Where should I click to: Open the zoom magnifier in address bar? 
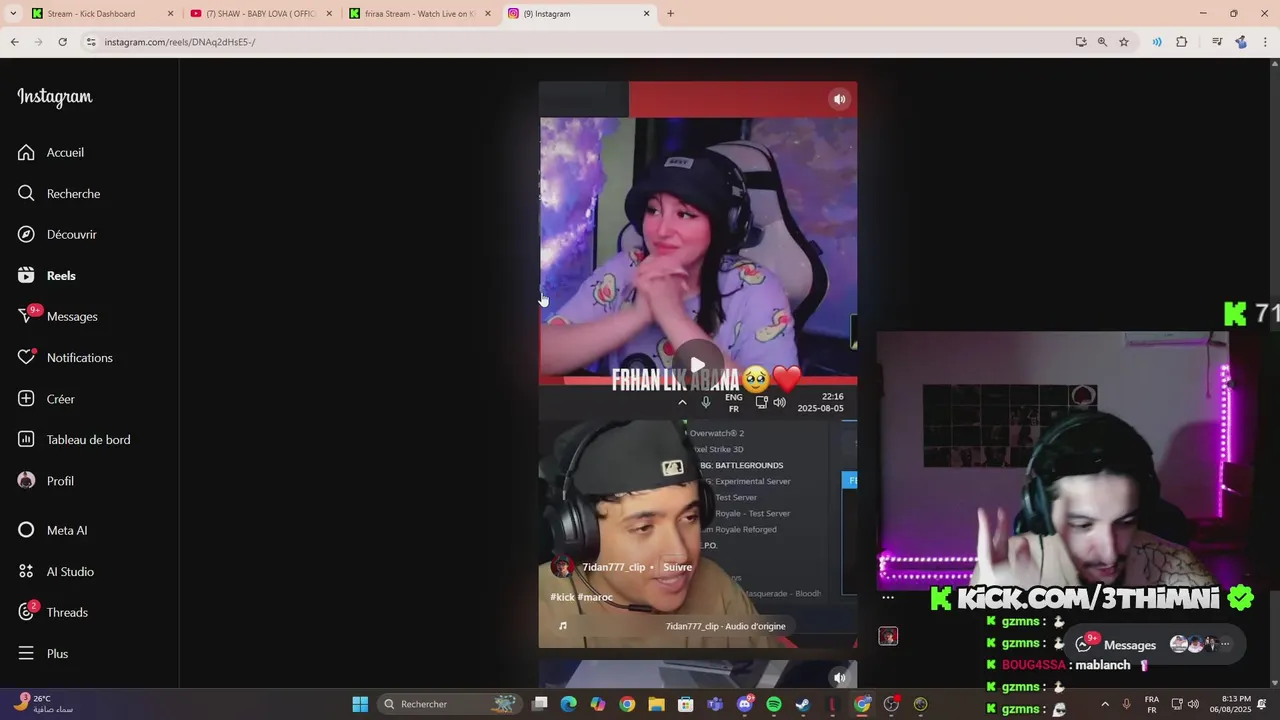click(1102, 42)
